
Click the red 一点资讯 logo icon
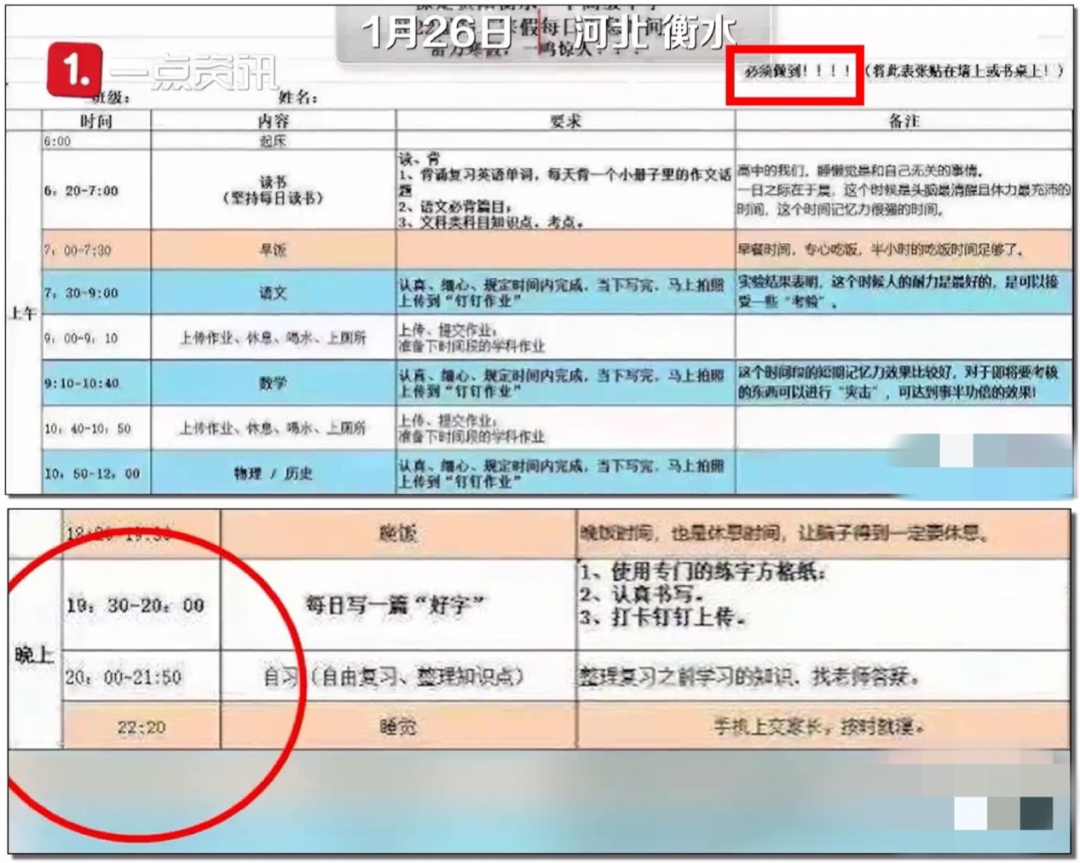(x=75, y=70)
